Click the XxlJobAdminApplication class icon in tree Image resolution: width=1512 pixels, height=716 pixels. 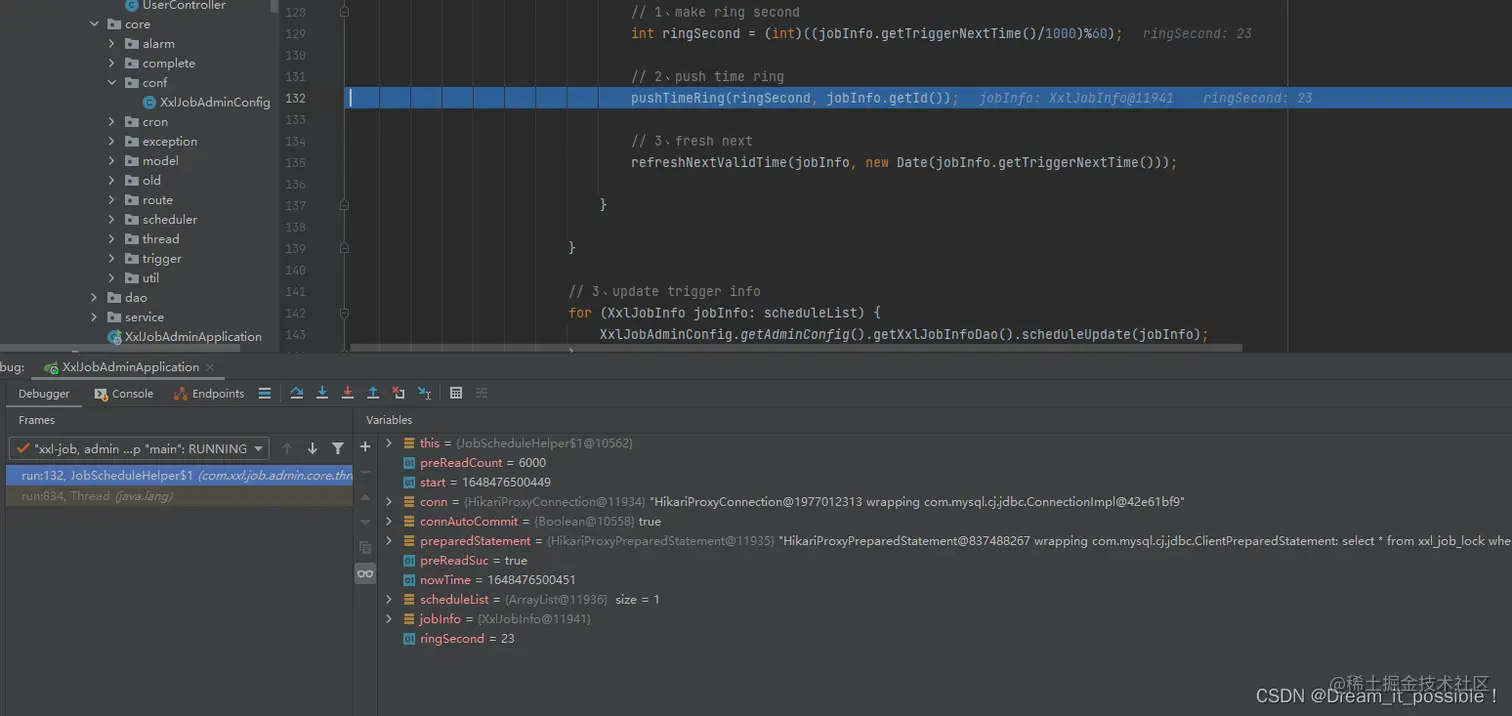(x=114, y=337)
